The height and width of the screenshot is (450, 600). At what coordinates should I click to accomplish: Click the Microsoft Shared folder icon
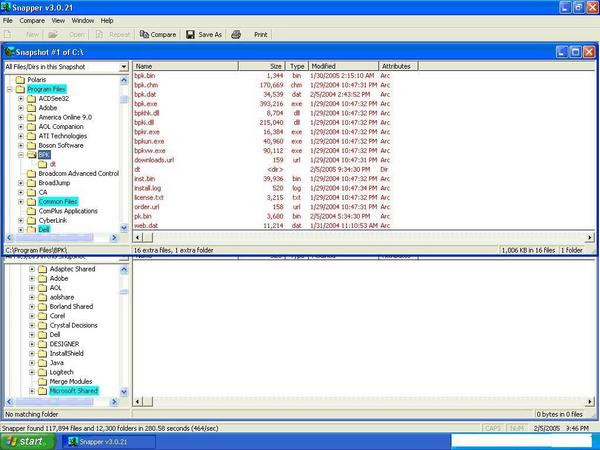tap(42, 391)
